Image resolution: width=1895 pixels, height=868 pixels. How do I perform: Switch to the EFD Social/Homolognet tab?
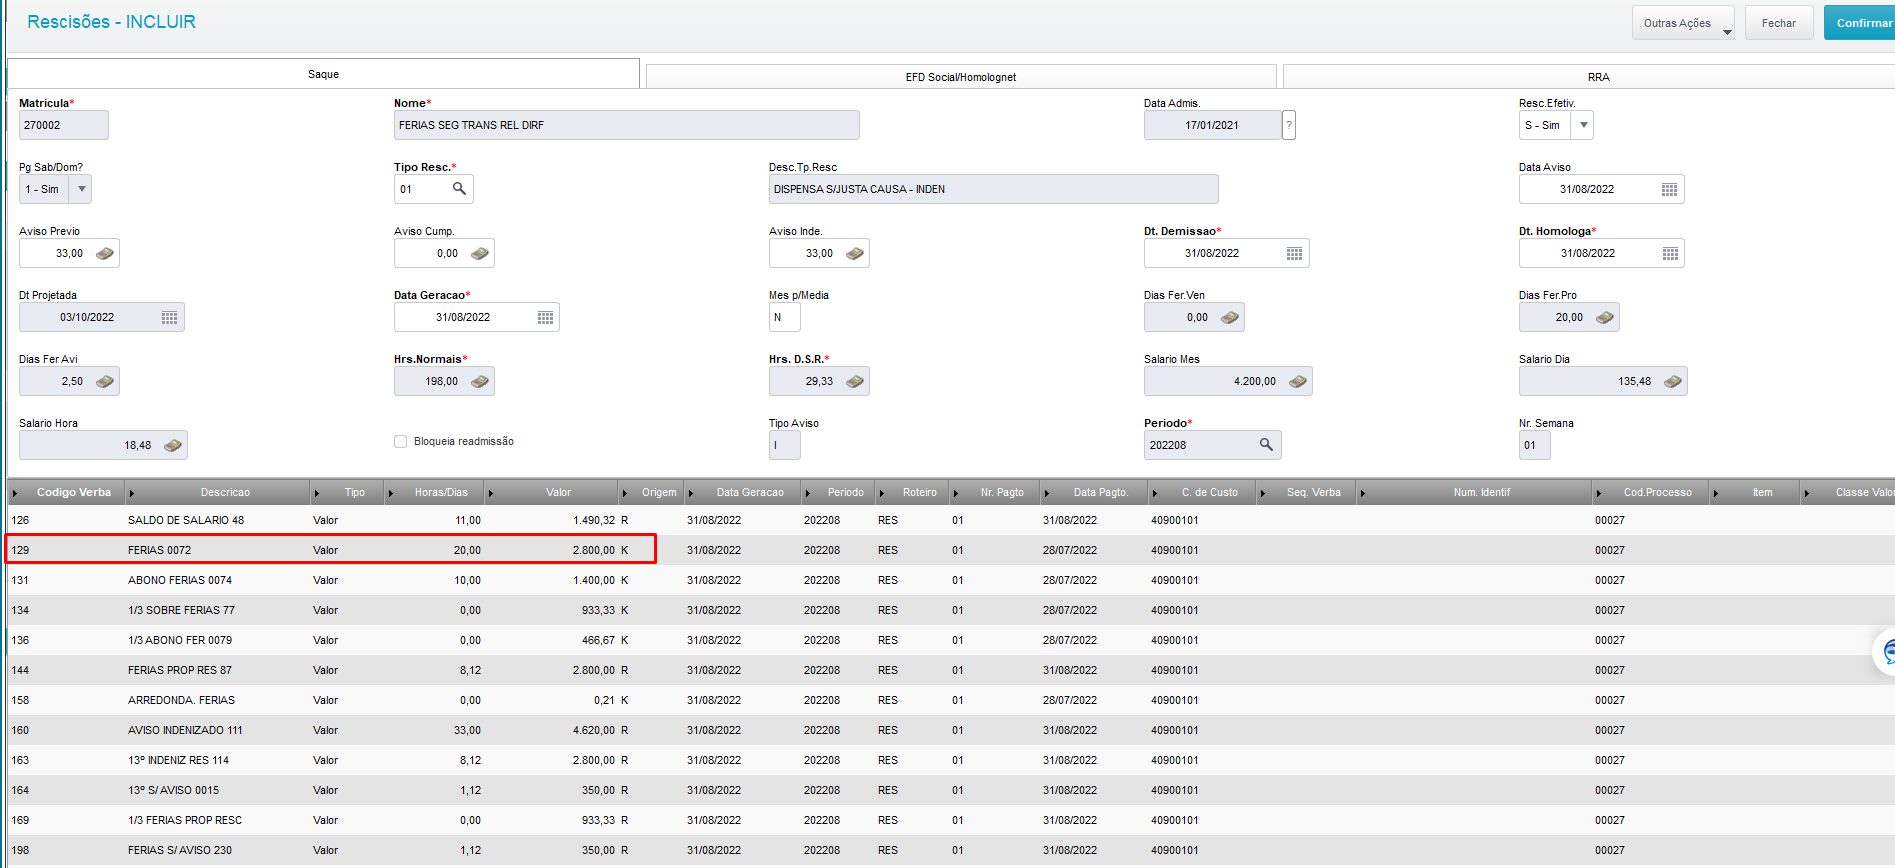coord(961,77)
